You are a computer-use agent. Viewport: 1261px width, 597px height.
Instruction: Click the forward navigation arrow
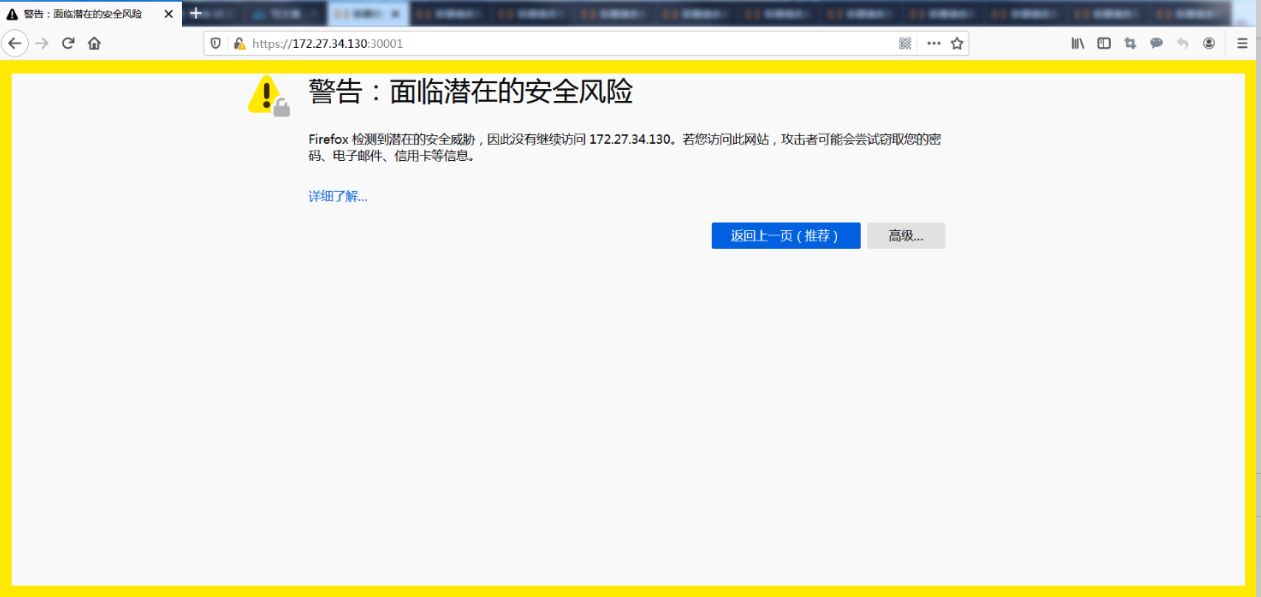(42, 43)
